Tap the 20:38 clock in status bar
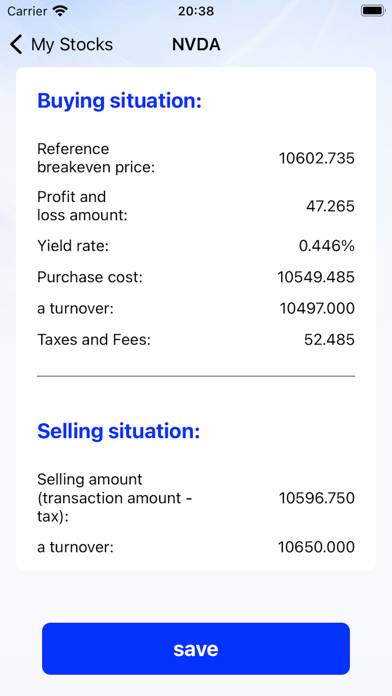Screen dimensions: 392x696 [196, 11]
